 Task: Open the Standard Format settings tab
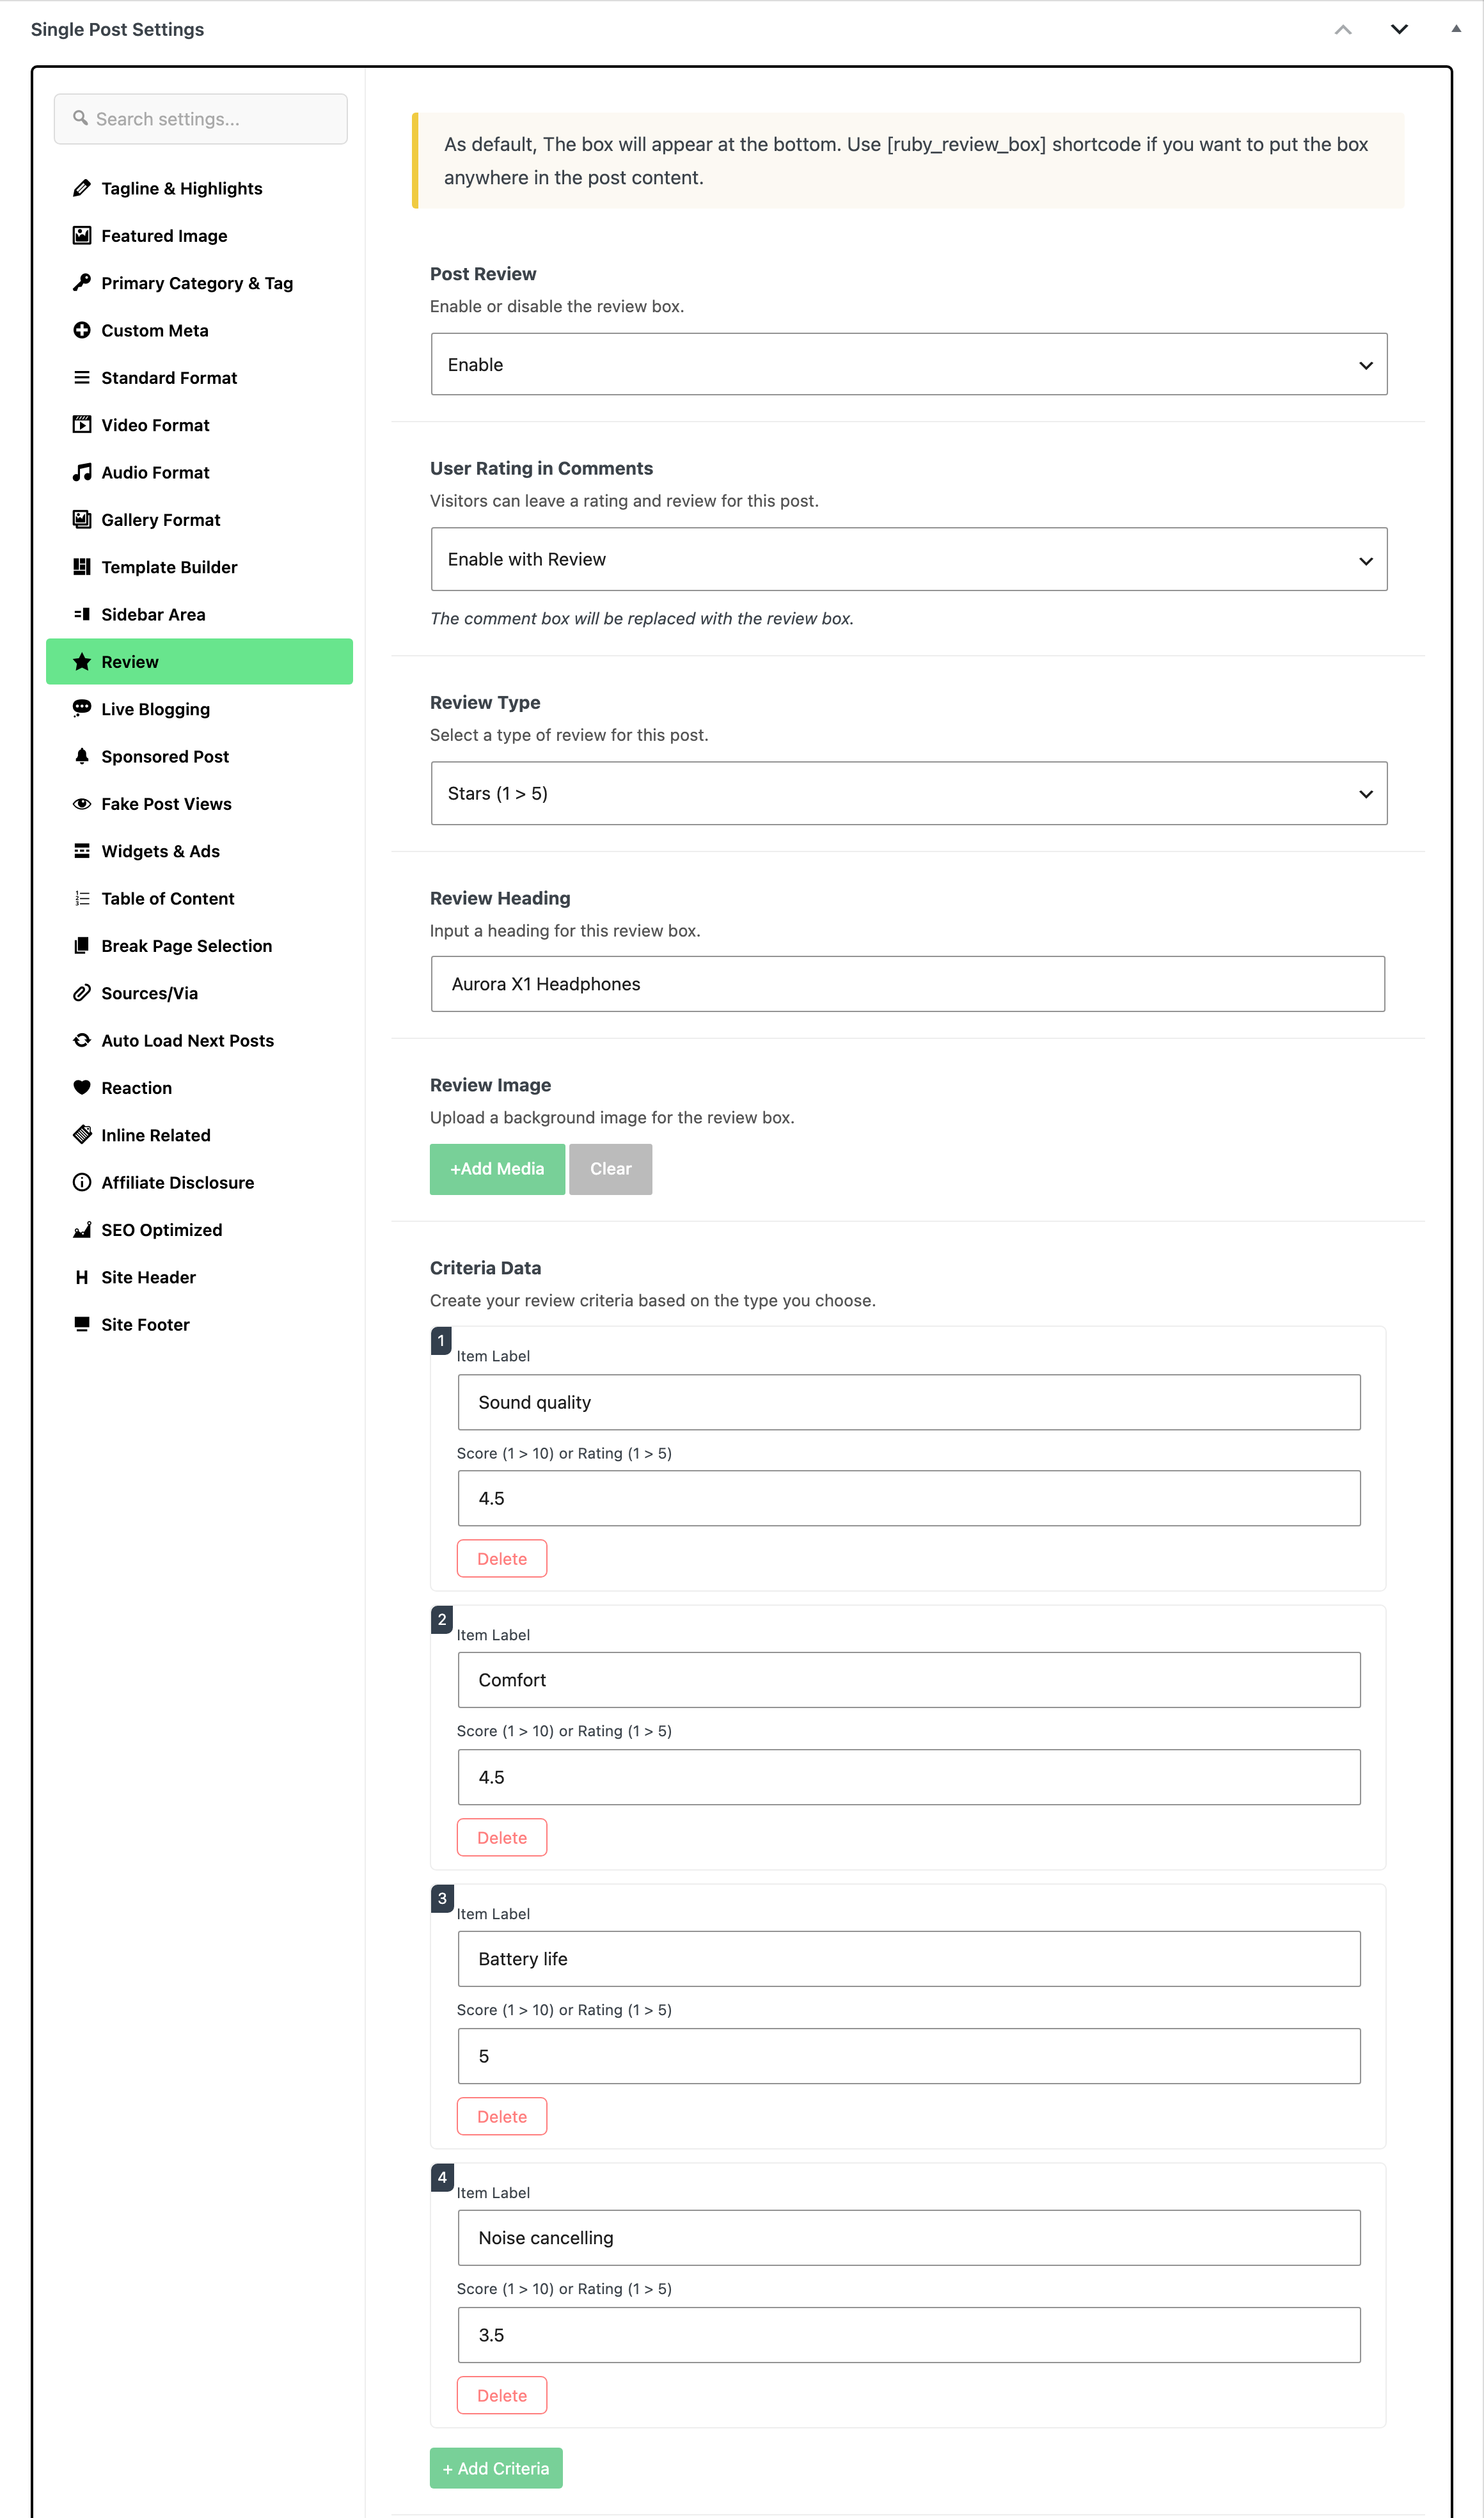[x=199, y=378]
